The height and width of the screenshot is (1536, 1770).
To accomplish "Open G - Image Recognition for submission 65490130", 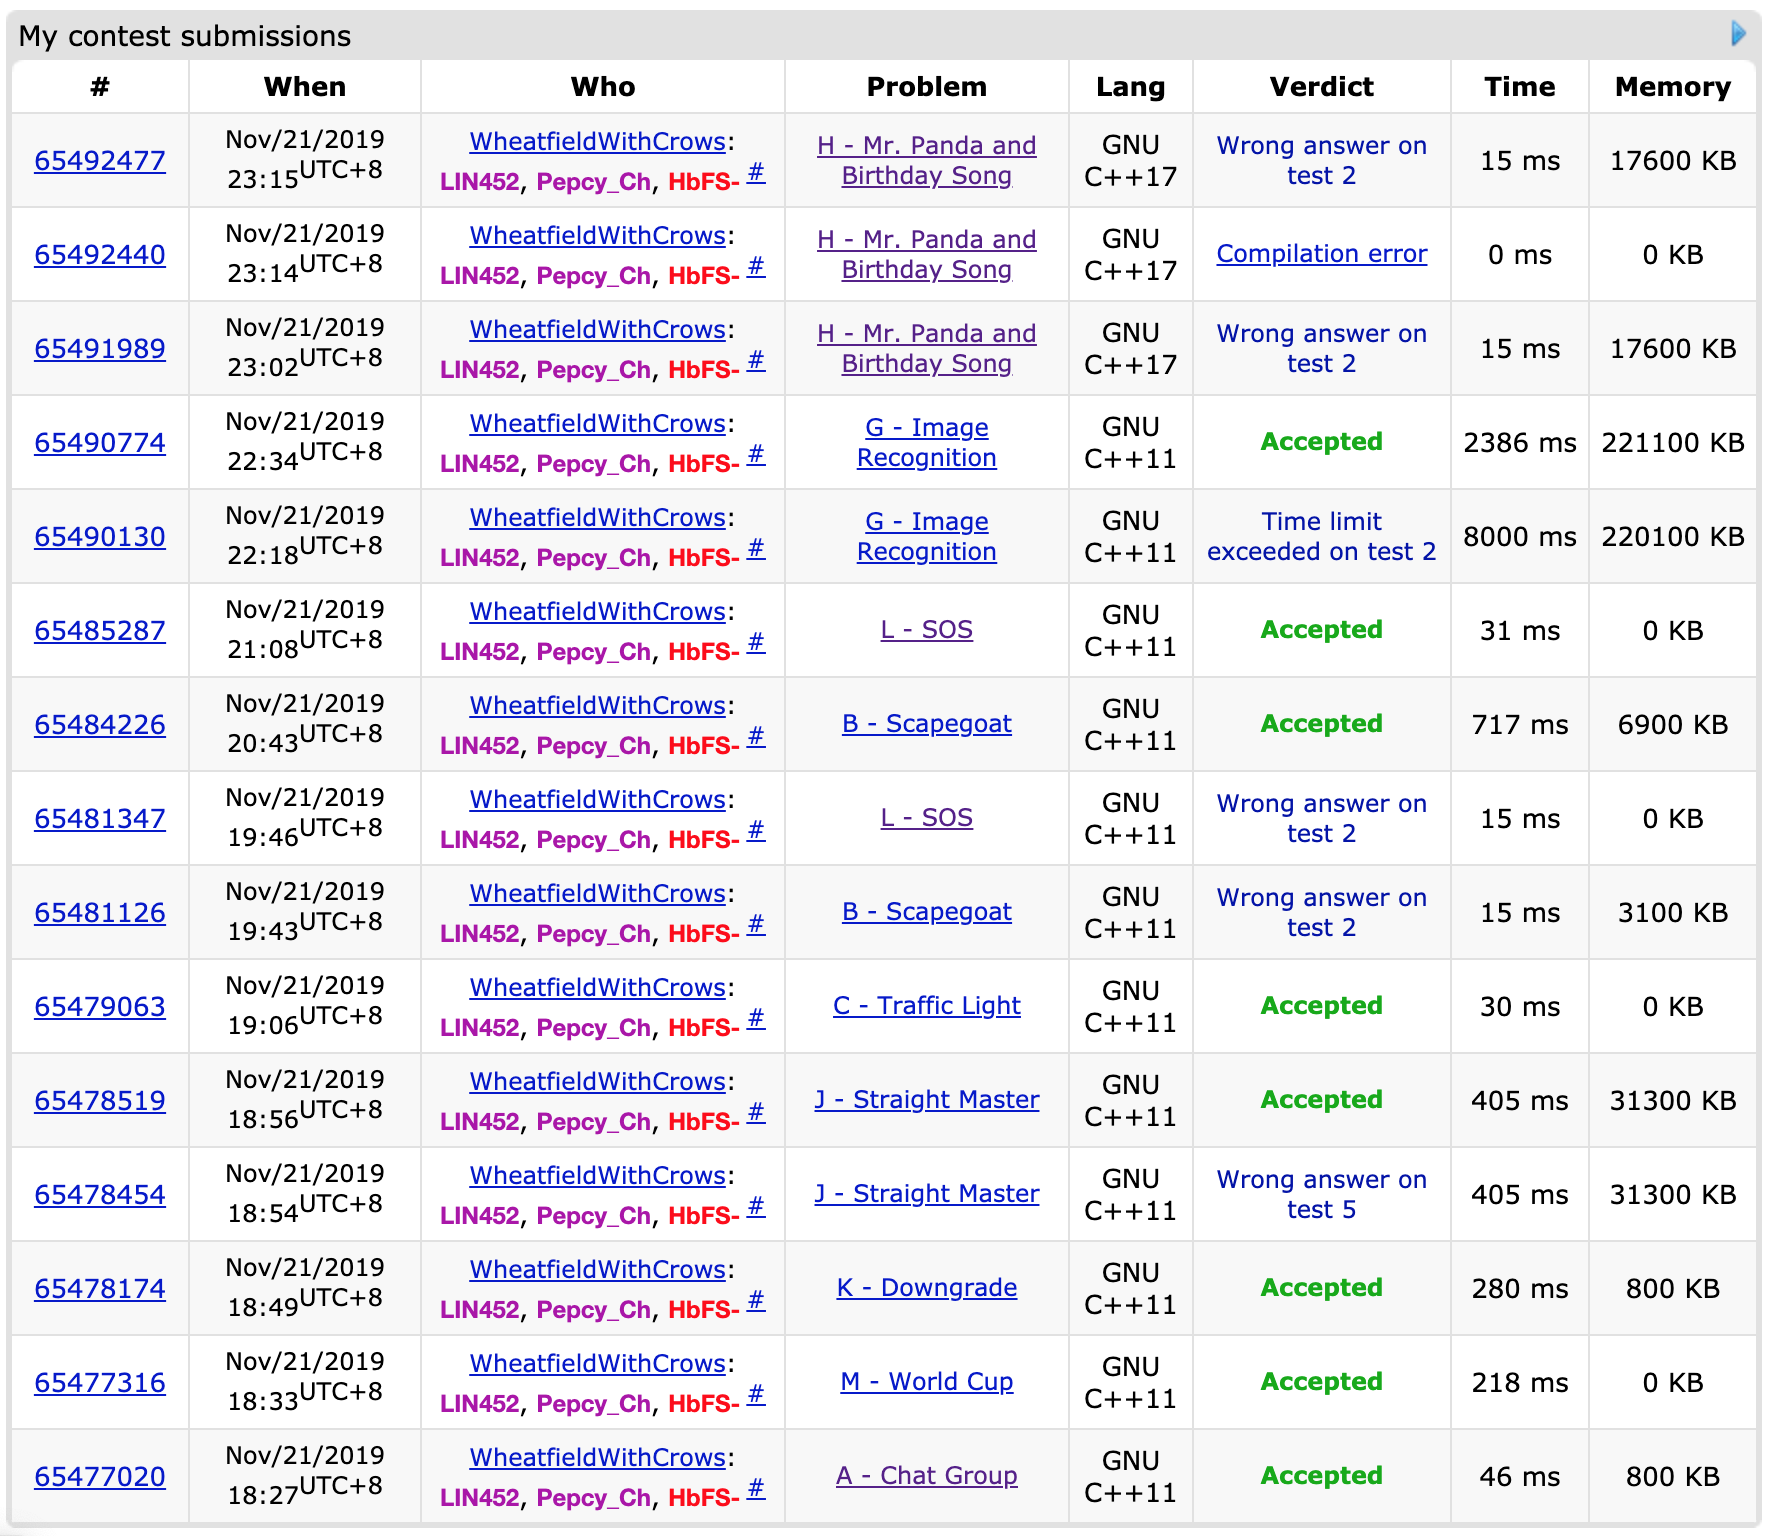I will (926, 537).
